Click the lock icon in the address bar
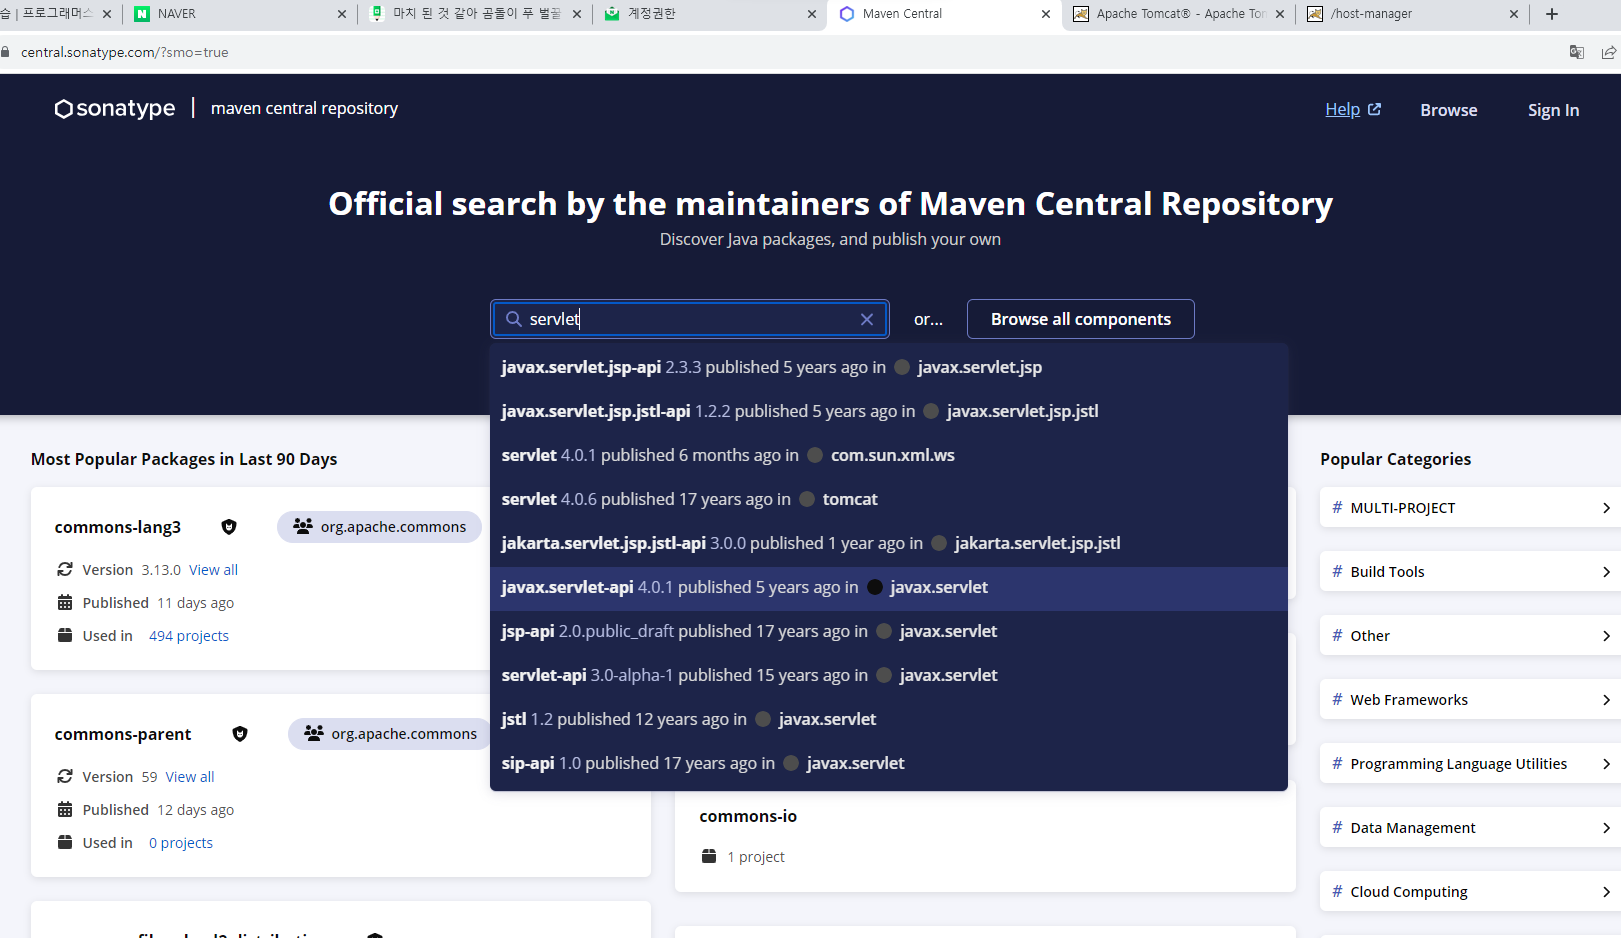 6,52
